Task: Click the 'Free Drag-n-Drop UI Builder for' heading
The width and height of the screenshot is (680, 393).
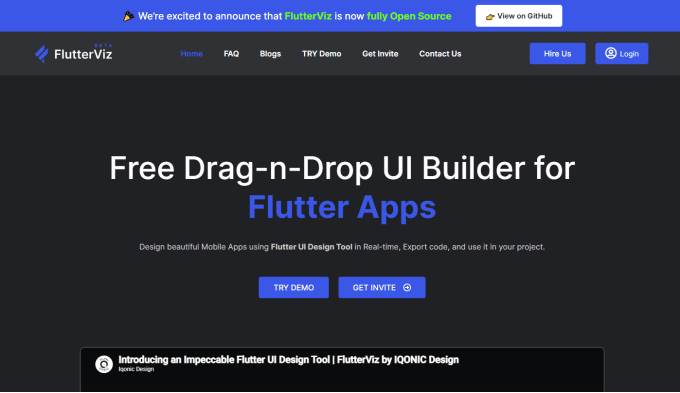Action: pos(342,168)
